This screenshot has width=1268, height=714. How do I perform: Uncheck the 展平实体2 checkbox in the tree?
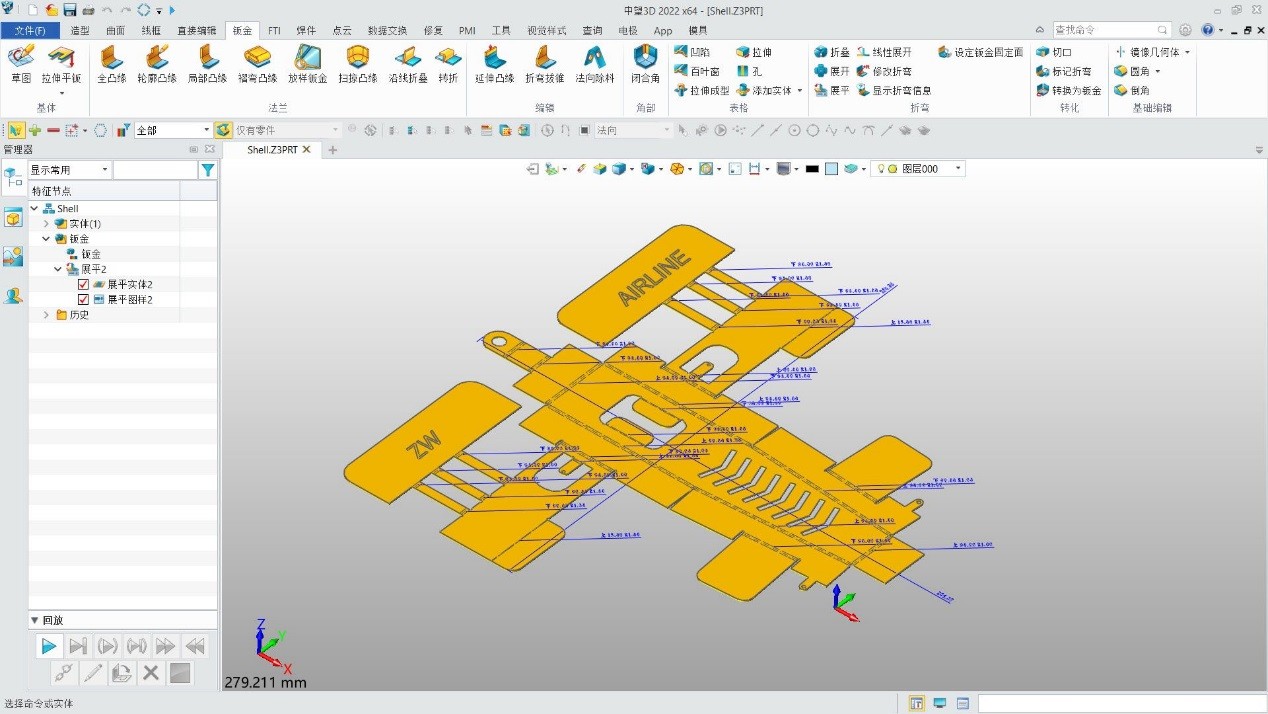82,283
